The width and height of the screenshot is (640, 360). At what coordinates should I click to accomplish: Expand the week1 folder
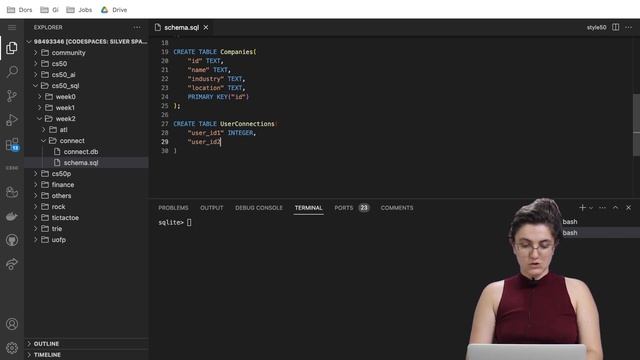87,108
